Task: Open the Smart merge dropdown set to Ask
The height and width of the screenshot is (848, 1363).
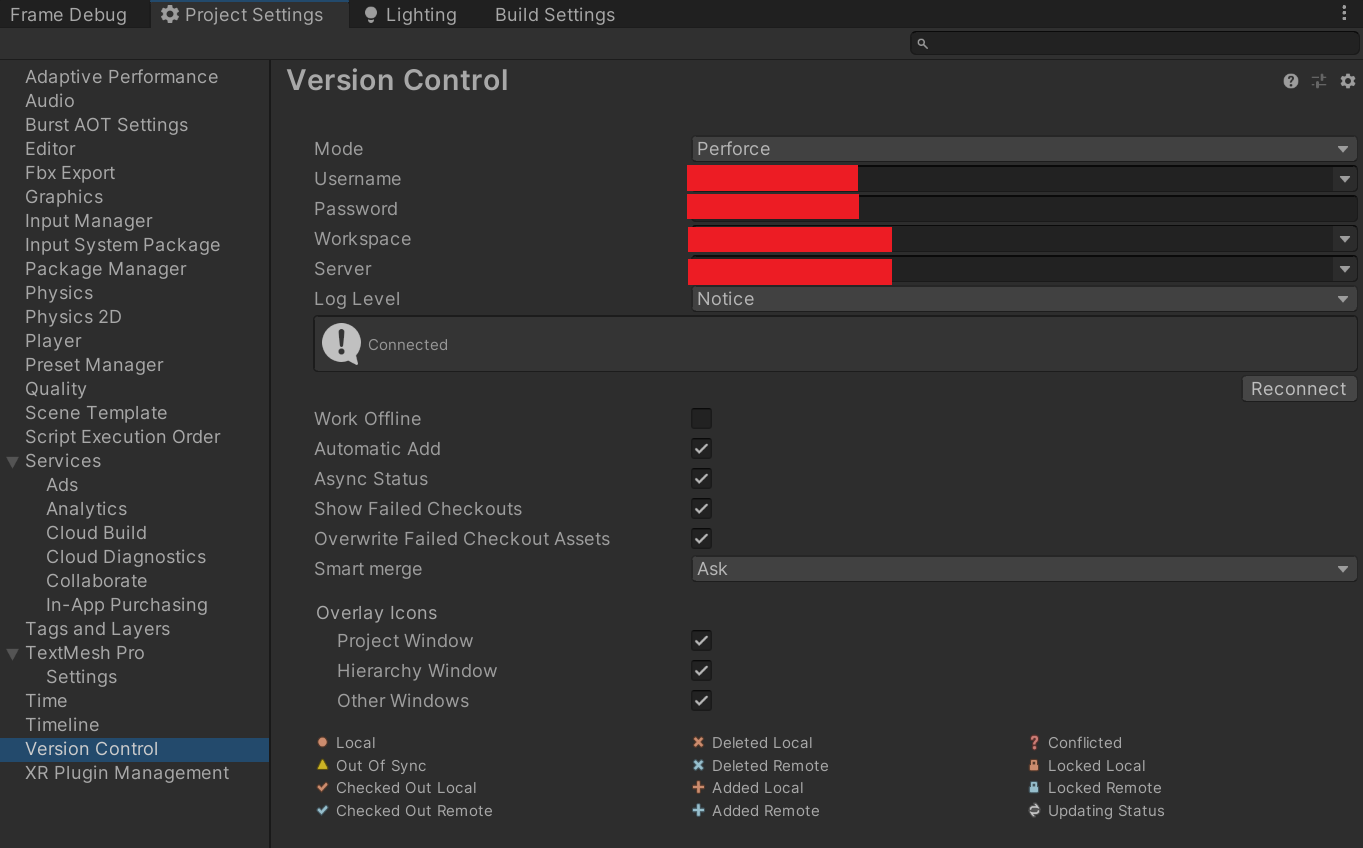Action: pos(1024,568)
